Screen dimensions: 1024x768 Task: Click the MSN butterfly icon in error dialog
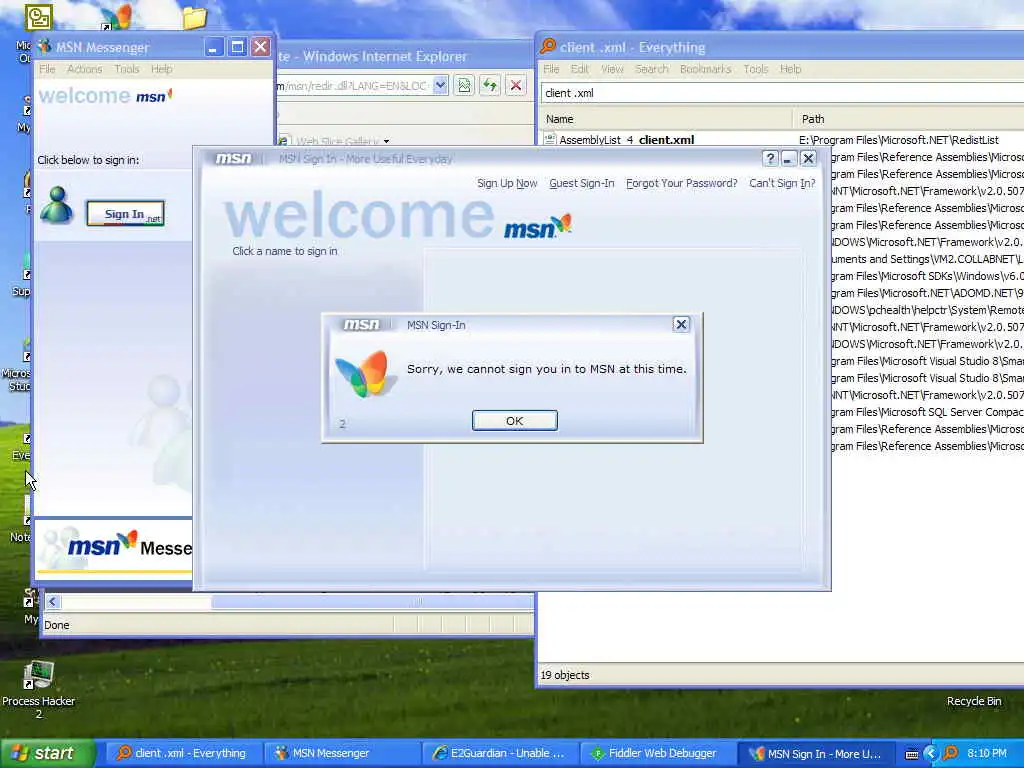click(x=364, y=374)
